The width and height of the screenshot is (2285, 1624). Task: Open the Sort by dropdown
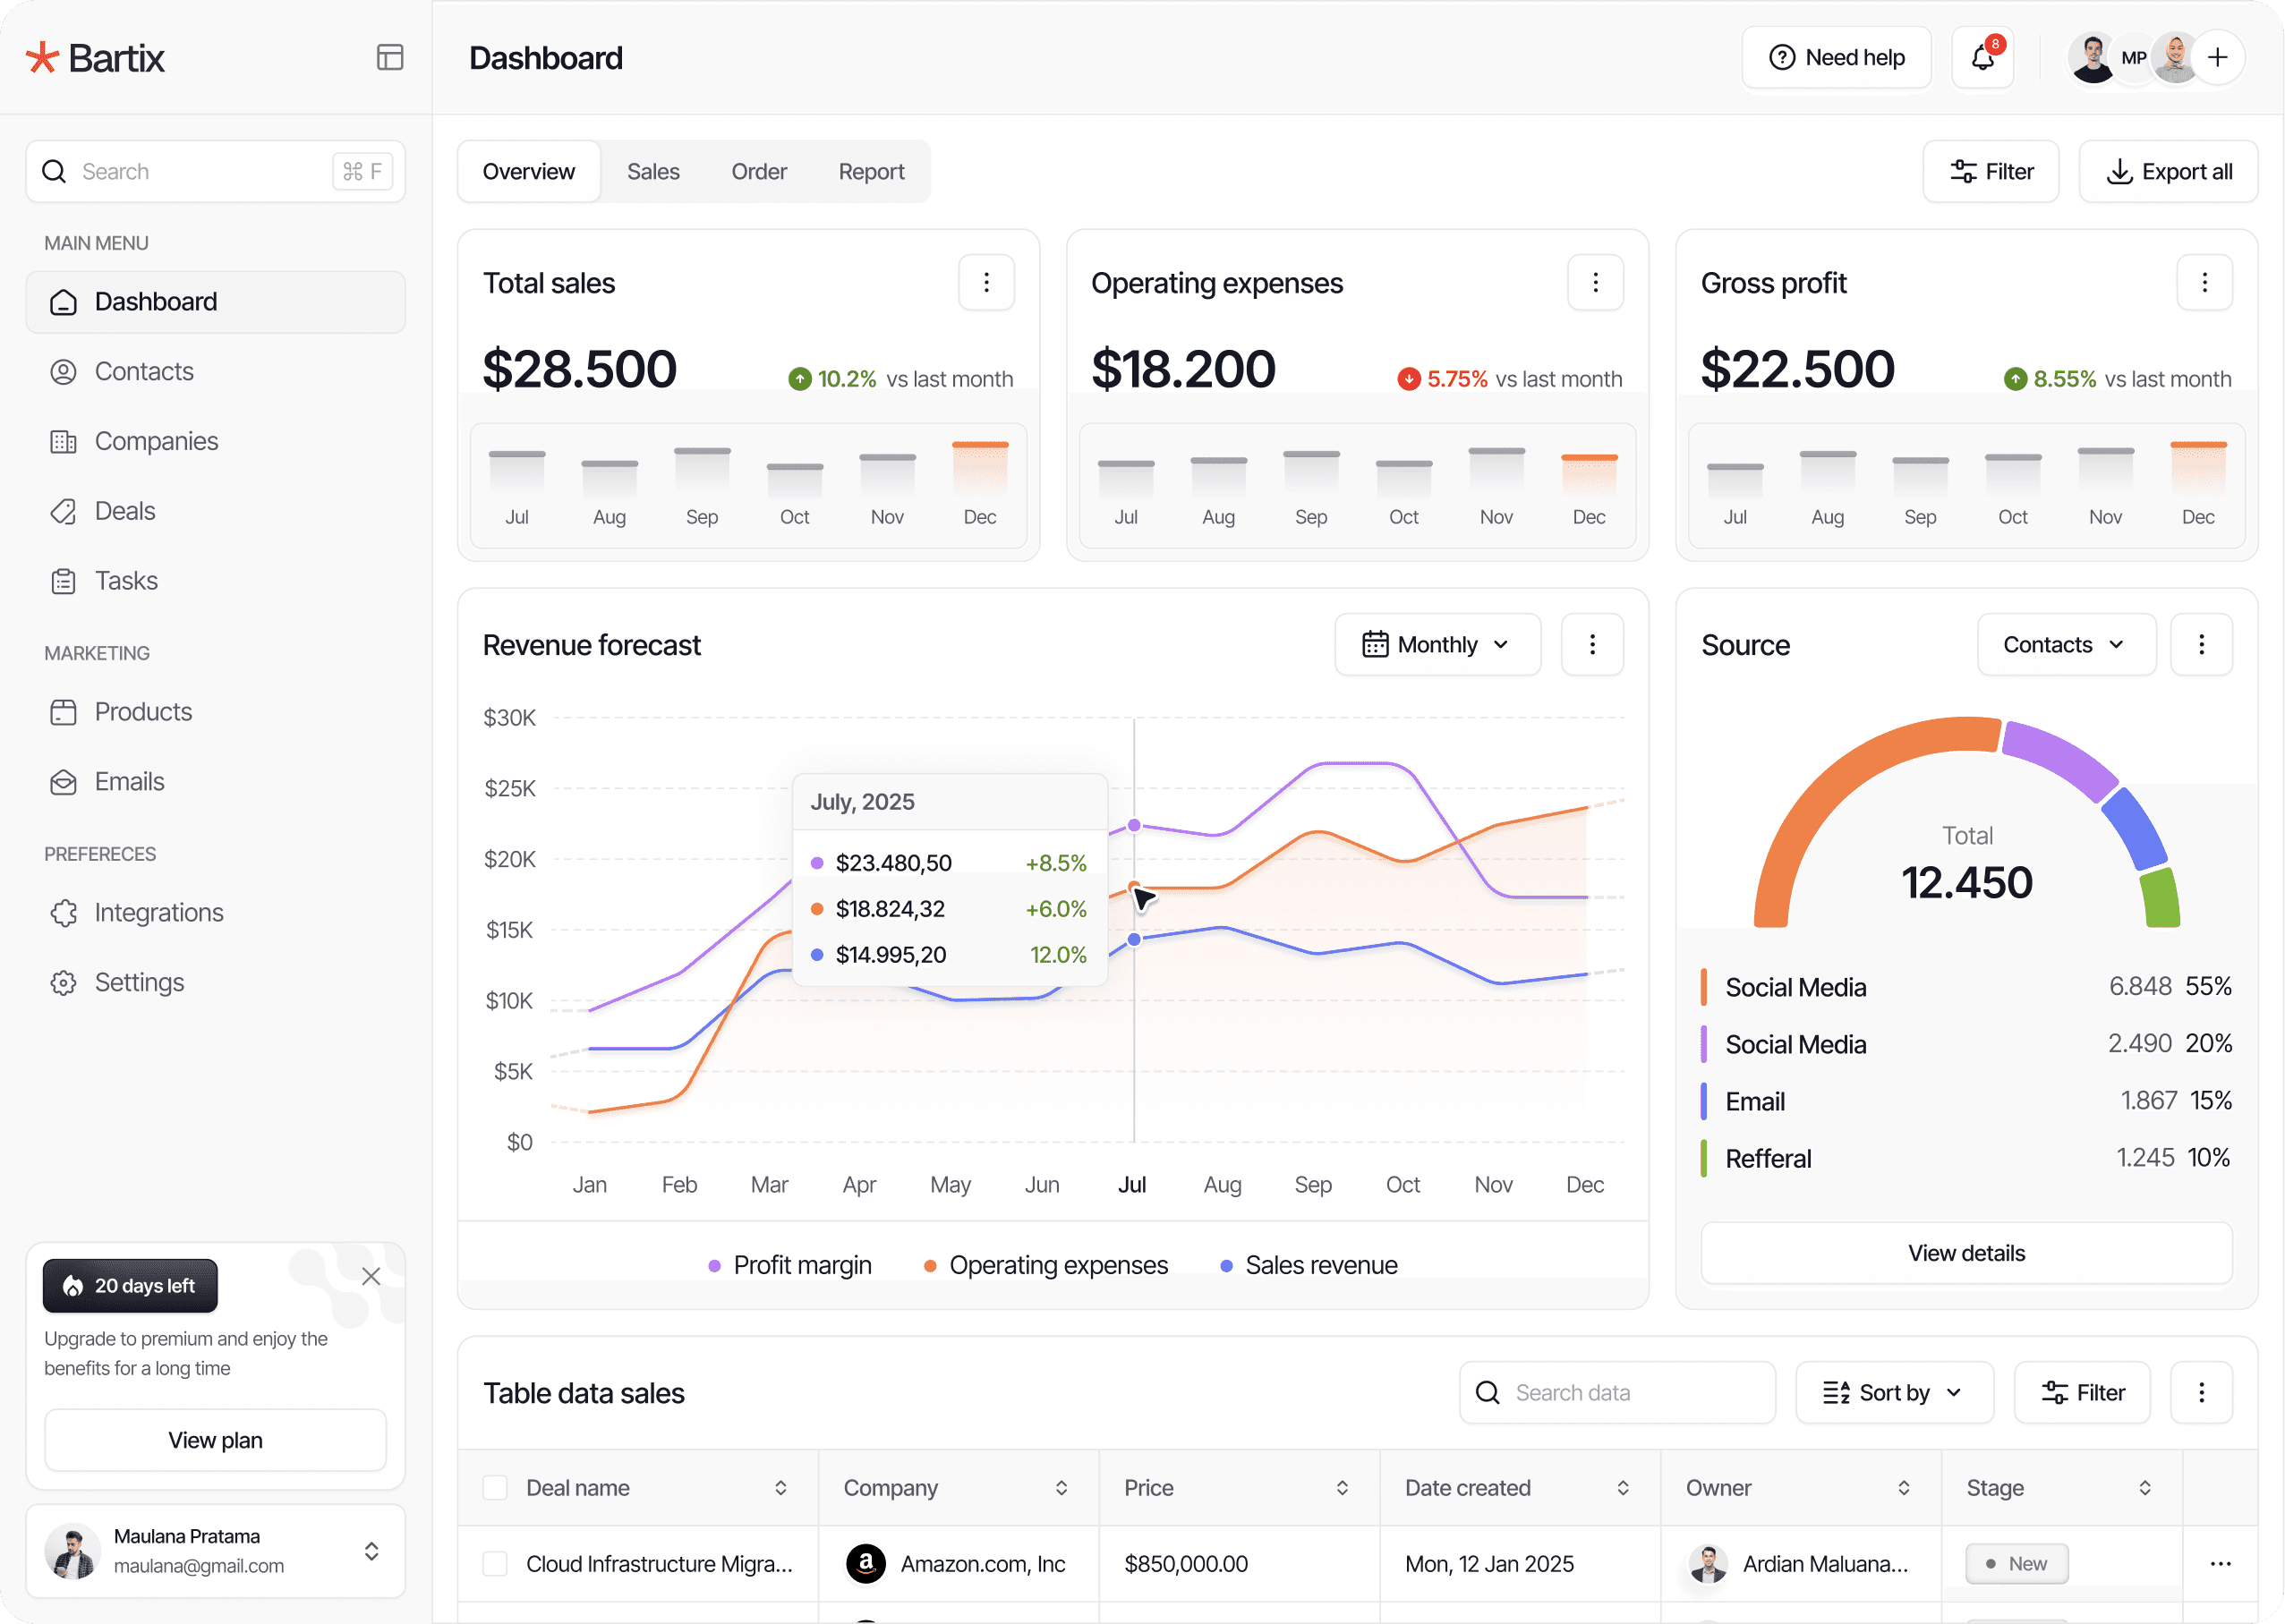[1893, 1393]
